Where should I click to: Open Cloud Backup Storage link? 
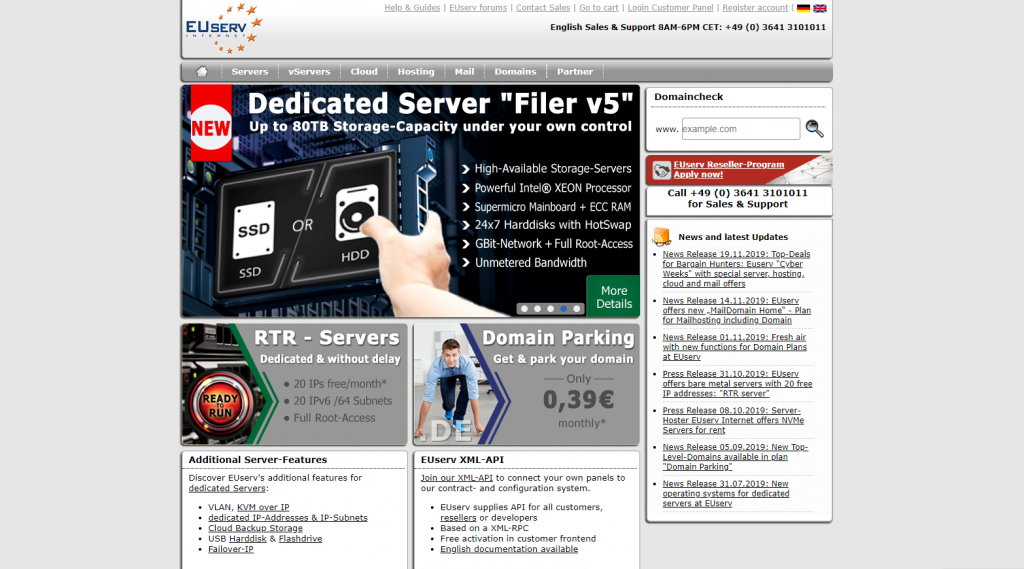click(255, 528)
